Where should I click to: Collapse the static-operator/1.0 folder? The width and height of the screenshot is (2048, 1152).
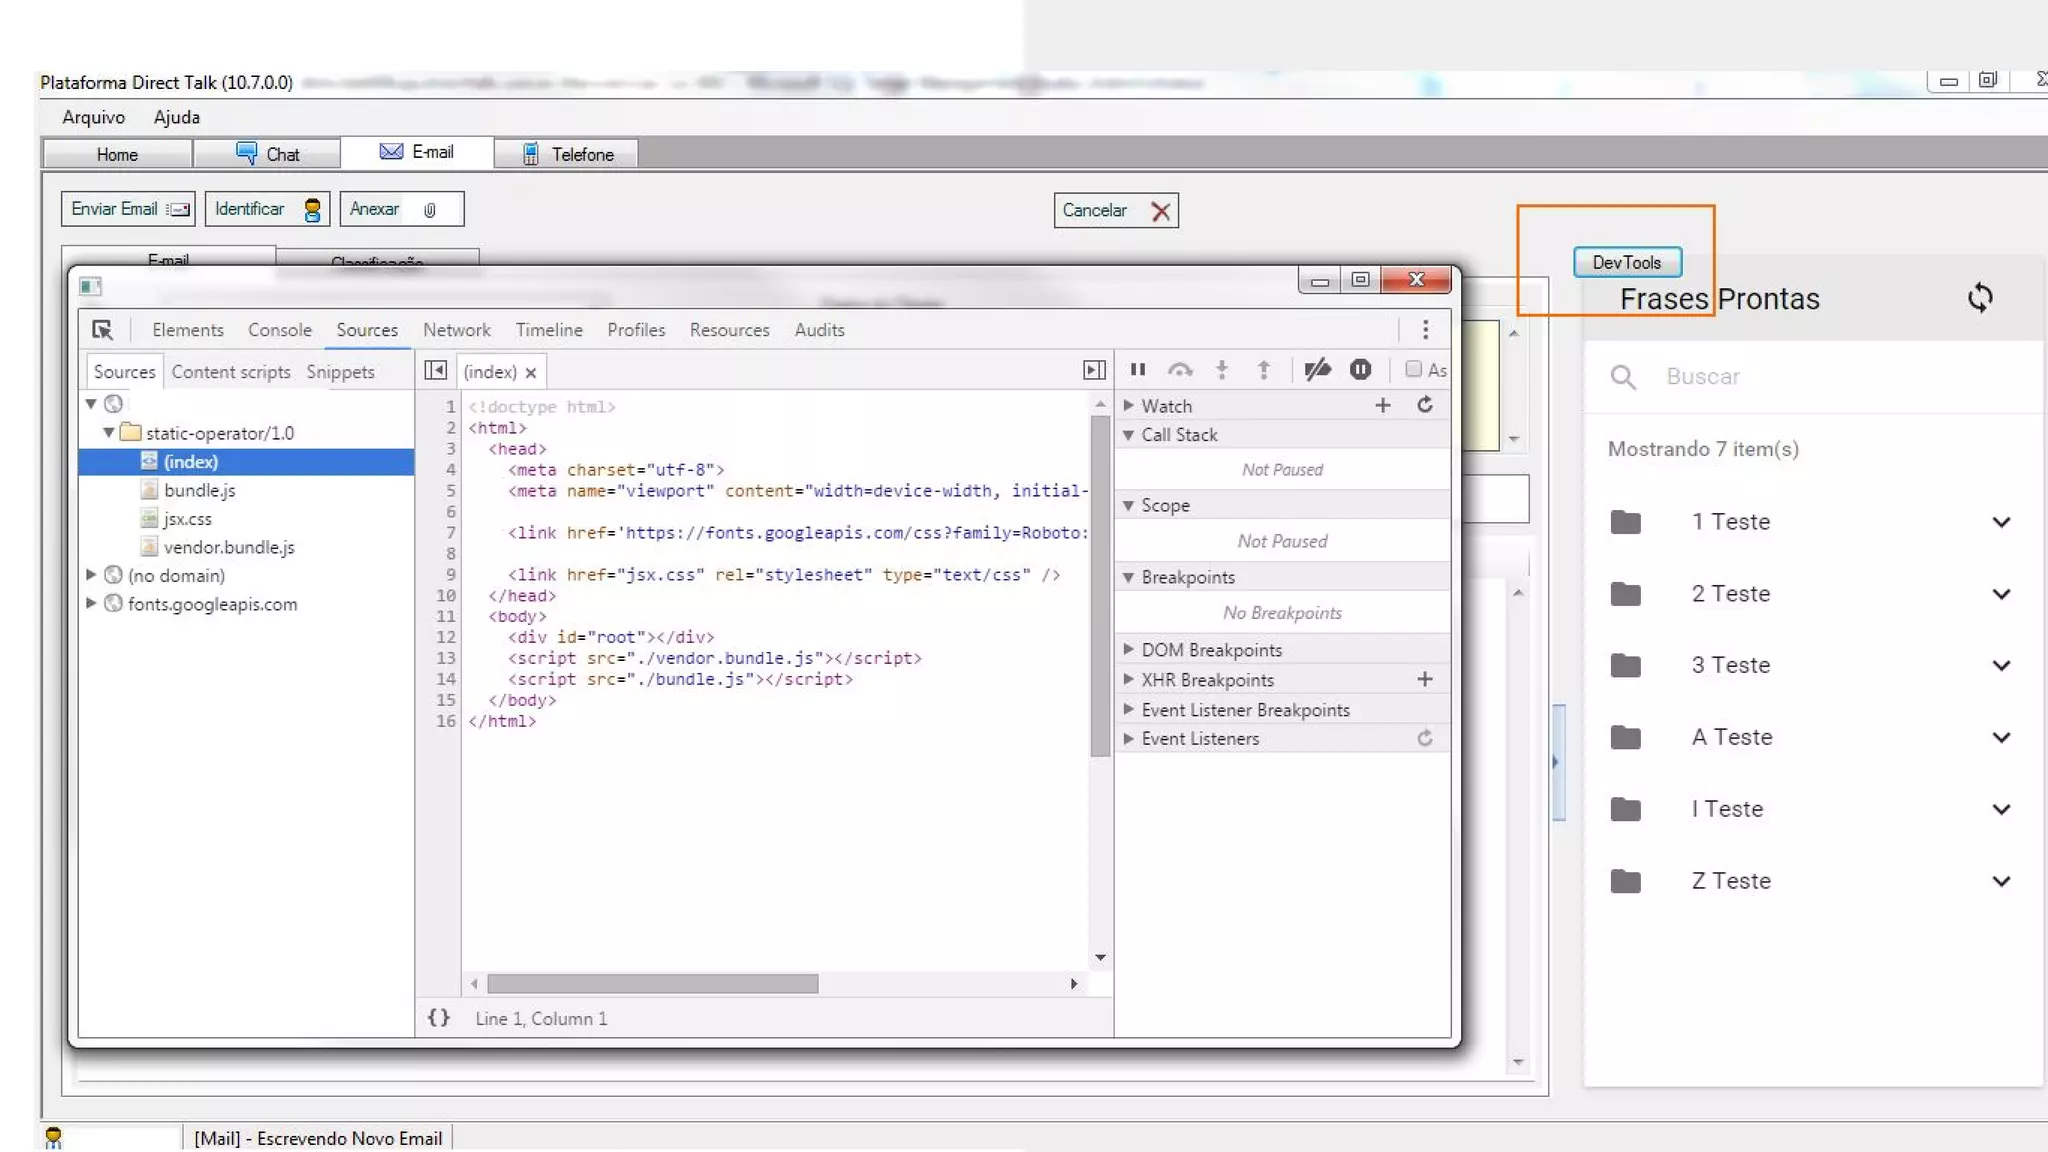pos(108,433)
